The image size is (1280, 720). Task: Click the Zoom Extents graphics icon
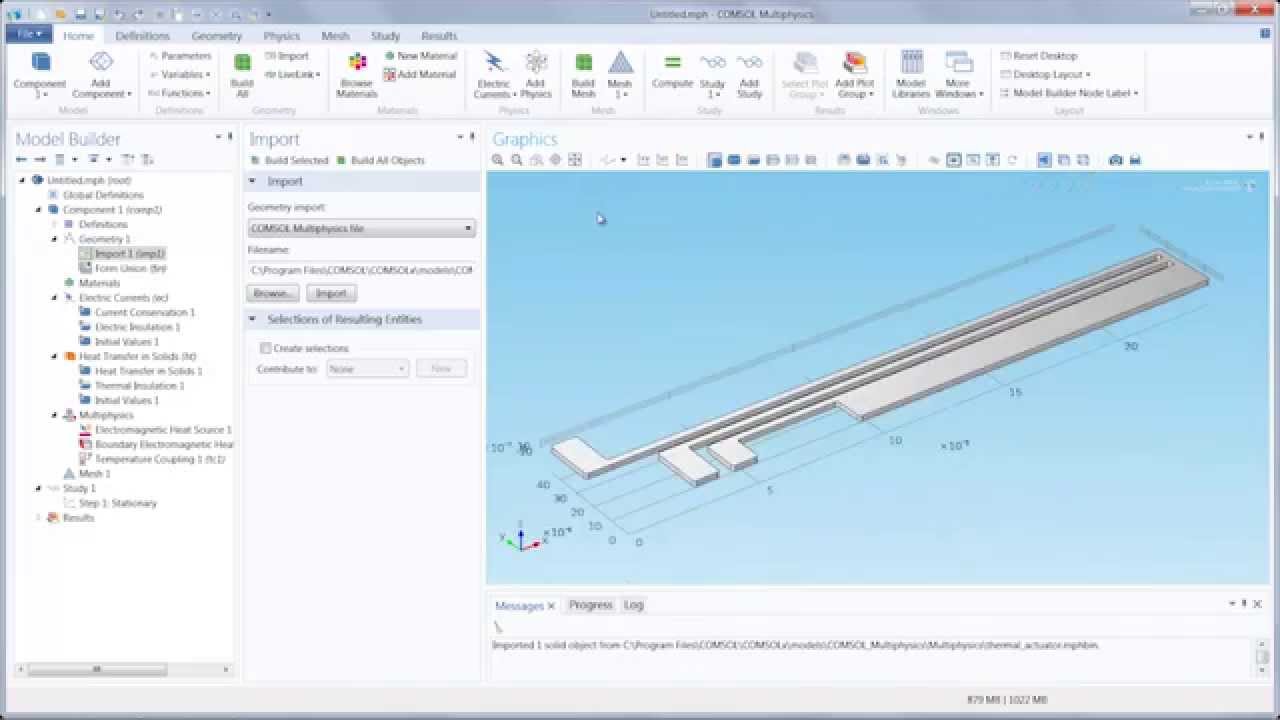click(575, 160)
